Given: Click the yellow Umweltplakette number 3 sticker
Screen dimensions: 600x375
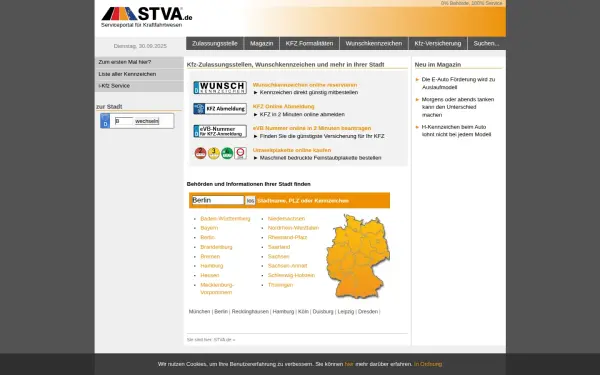Looking at the screenshot, I should [214, 153].
